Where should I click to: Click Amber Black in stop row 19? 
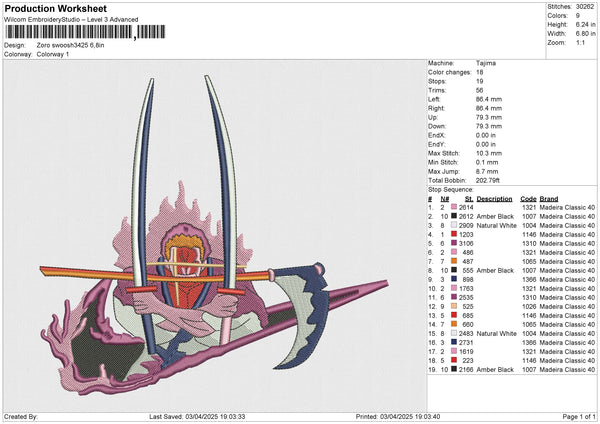(495, 369)
